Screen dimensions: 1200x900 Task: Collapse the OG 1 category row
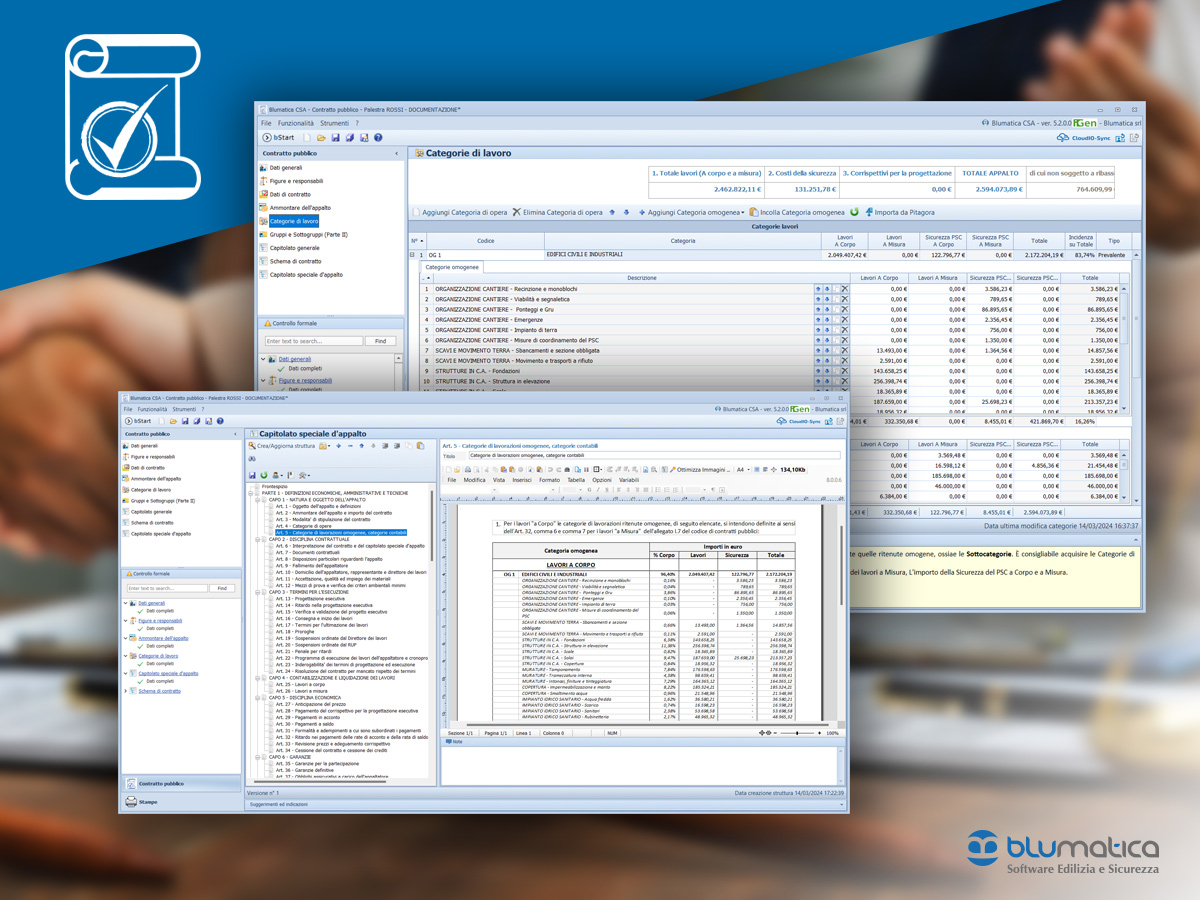coord(412,255)
